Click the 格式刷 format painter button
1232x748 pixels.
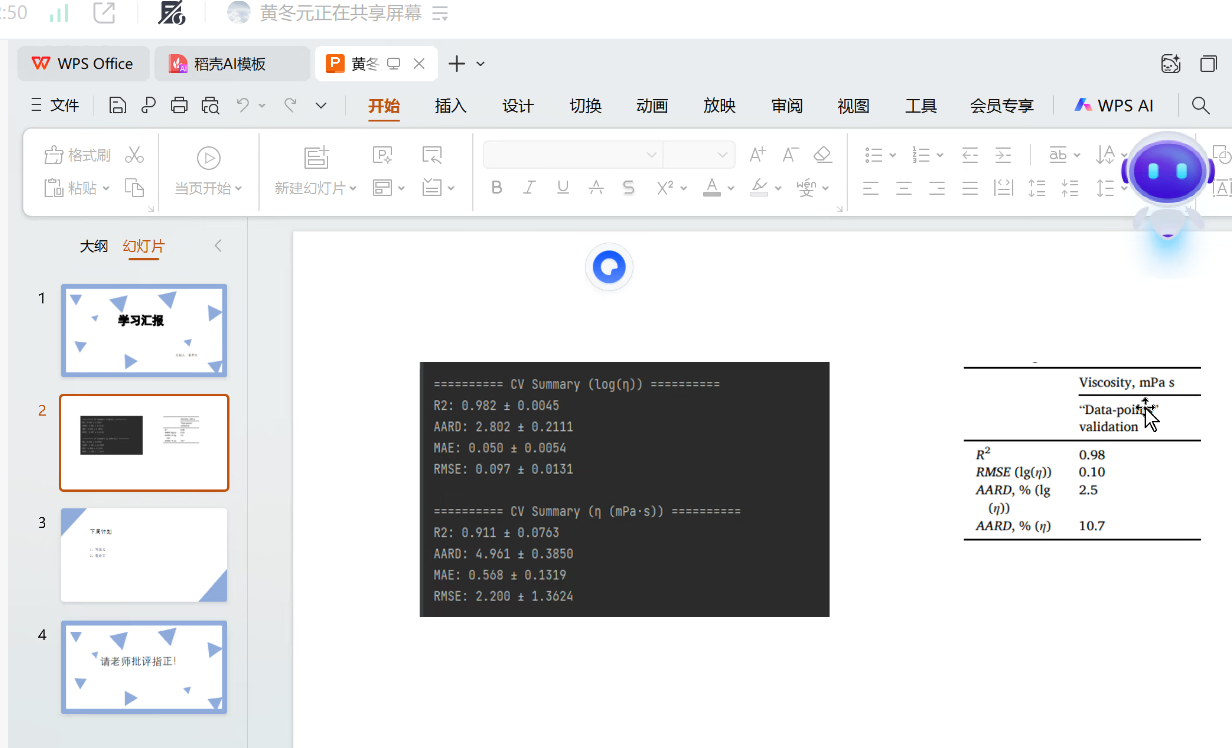click(78, 155)
